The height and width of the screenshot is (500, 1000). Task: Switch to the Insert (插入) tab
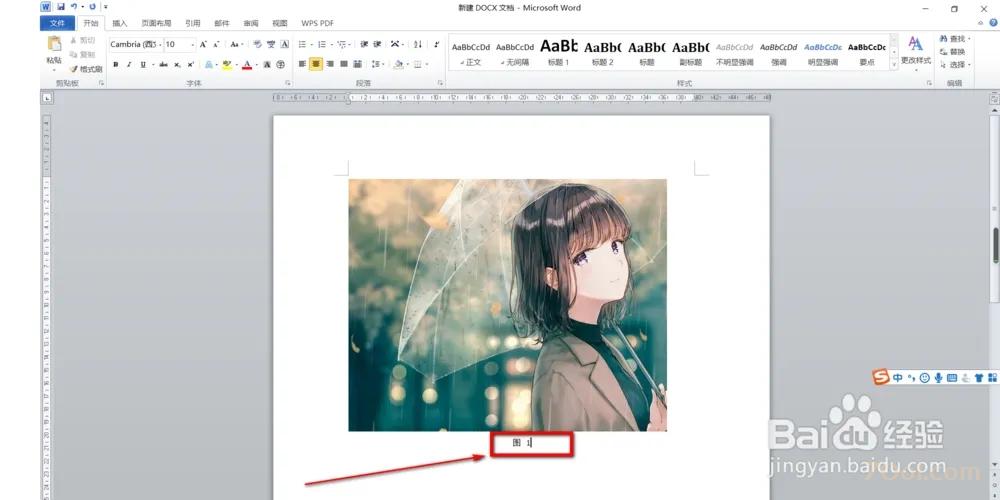pos(120,23)
